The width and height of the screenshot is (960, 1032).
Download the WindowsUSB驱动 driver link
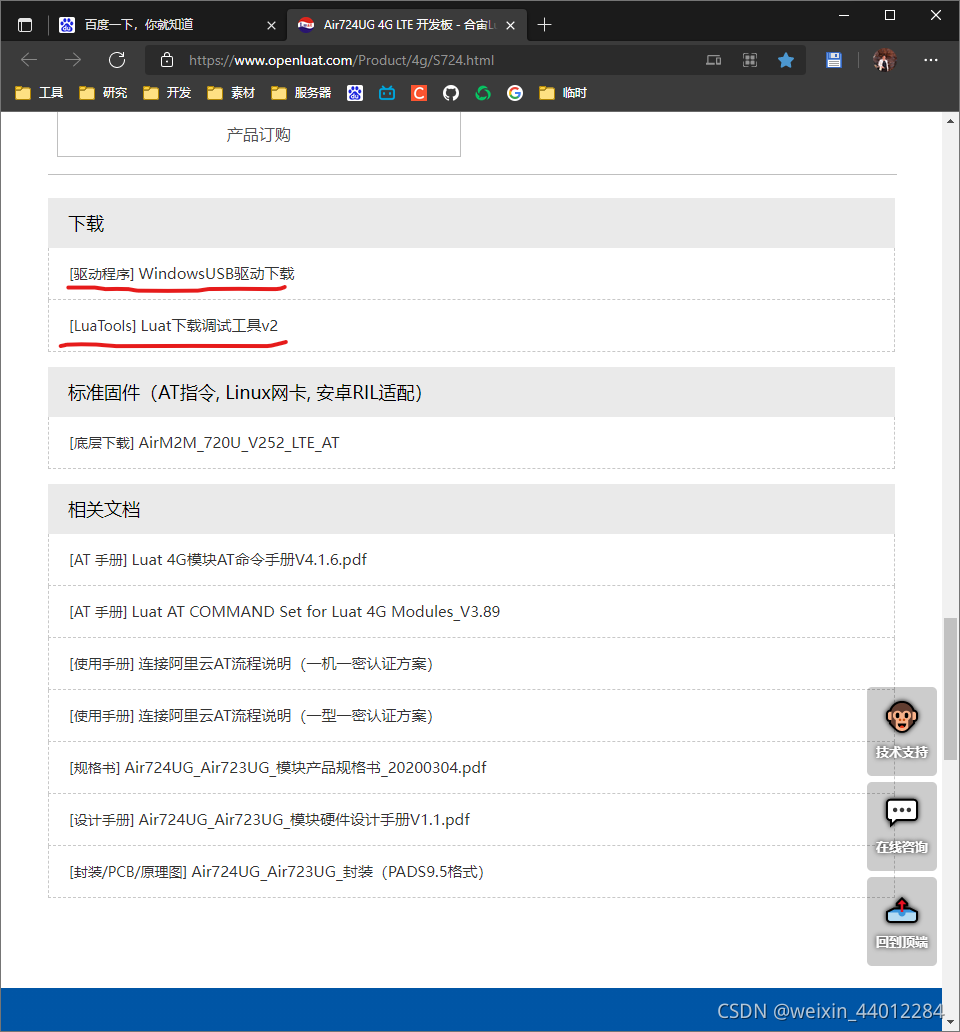pos(182,274)
